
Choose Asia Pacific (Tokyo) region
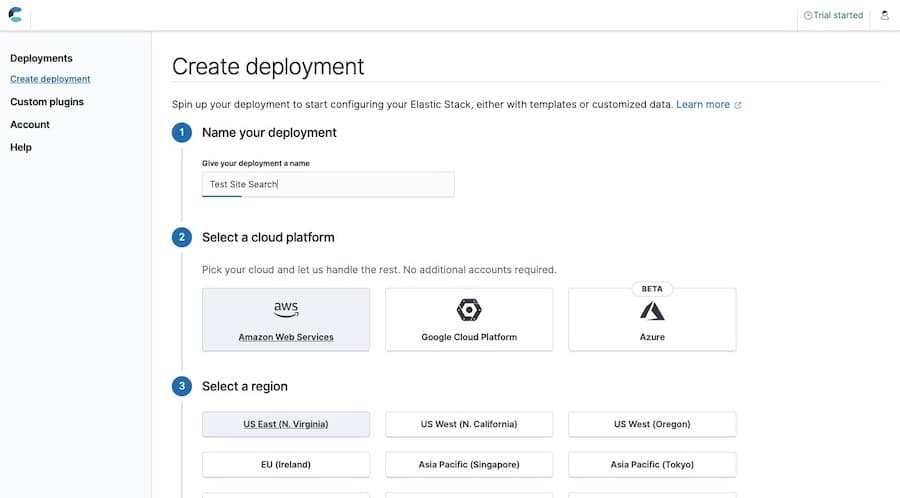point(652,464)
